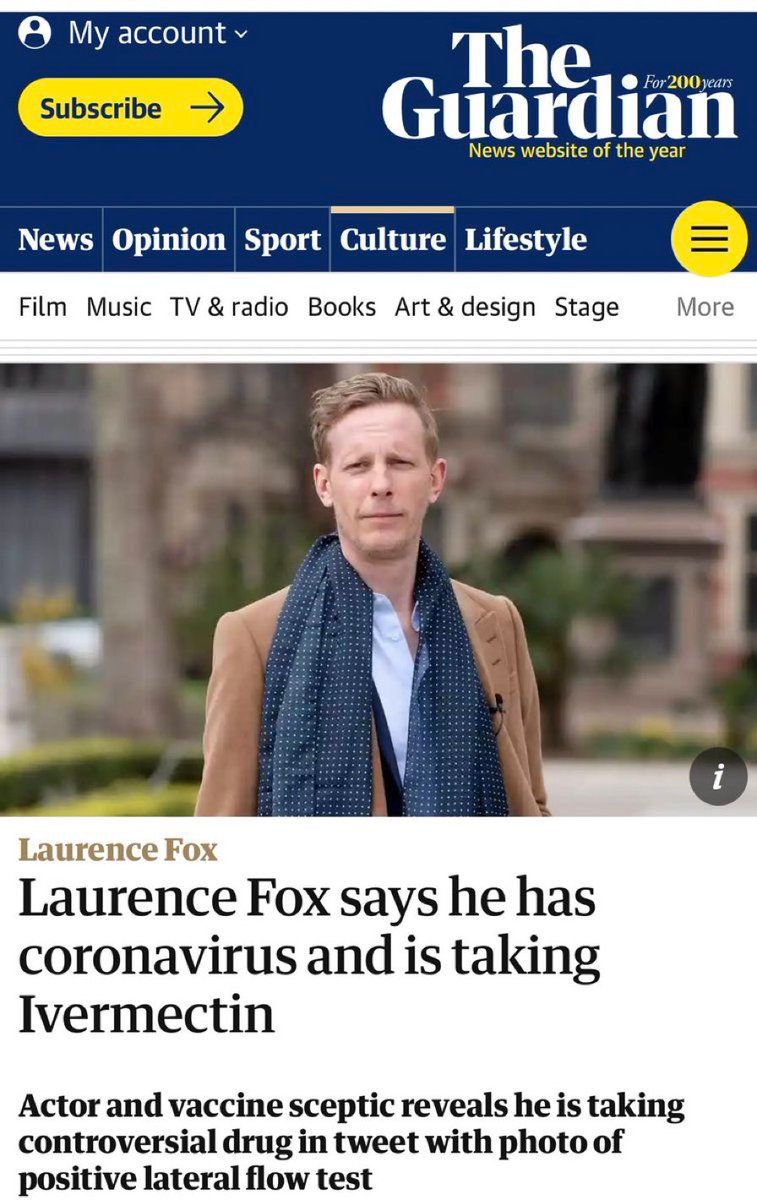Viewport: 757px width, 1200px height.
Task: Select the Culture section tab
Action: (x=393, y=240)
